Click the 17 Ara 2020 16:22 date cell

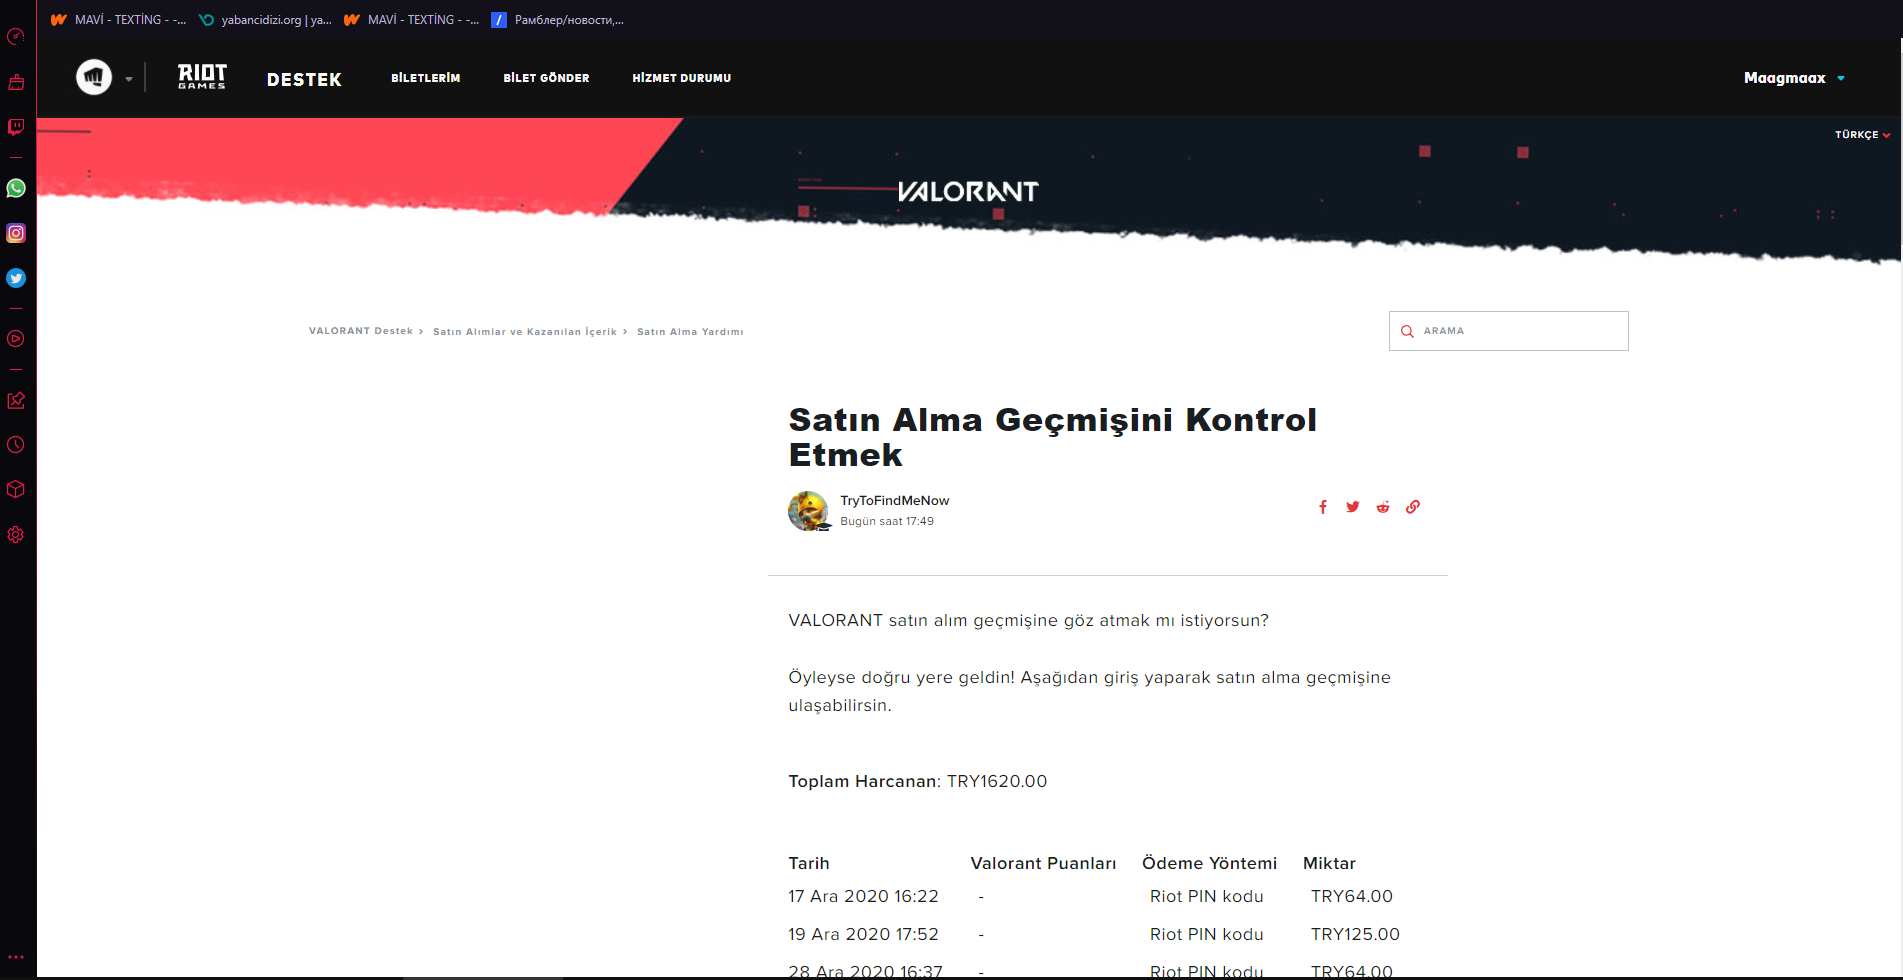coord(864,896)
